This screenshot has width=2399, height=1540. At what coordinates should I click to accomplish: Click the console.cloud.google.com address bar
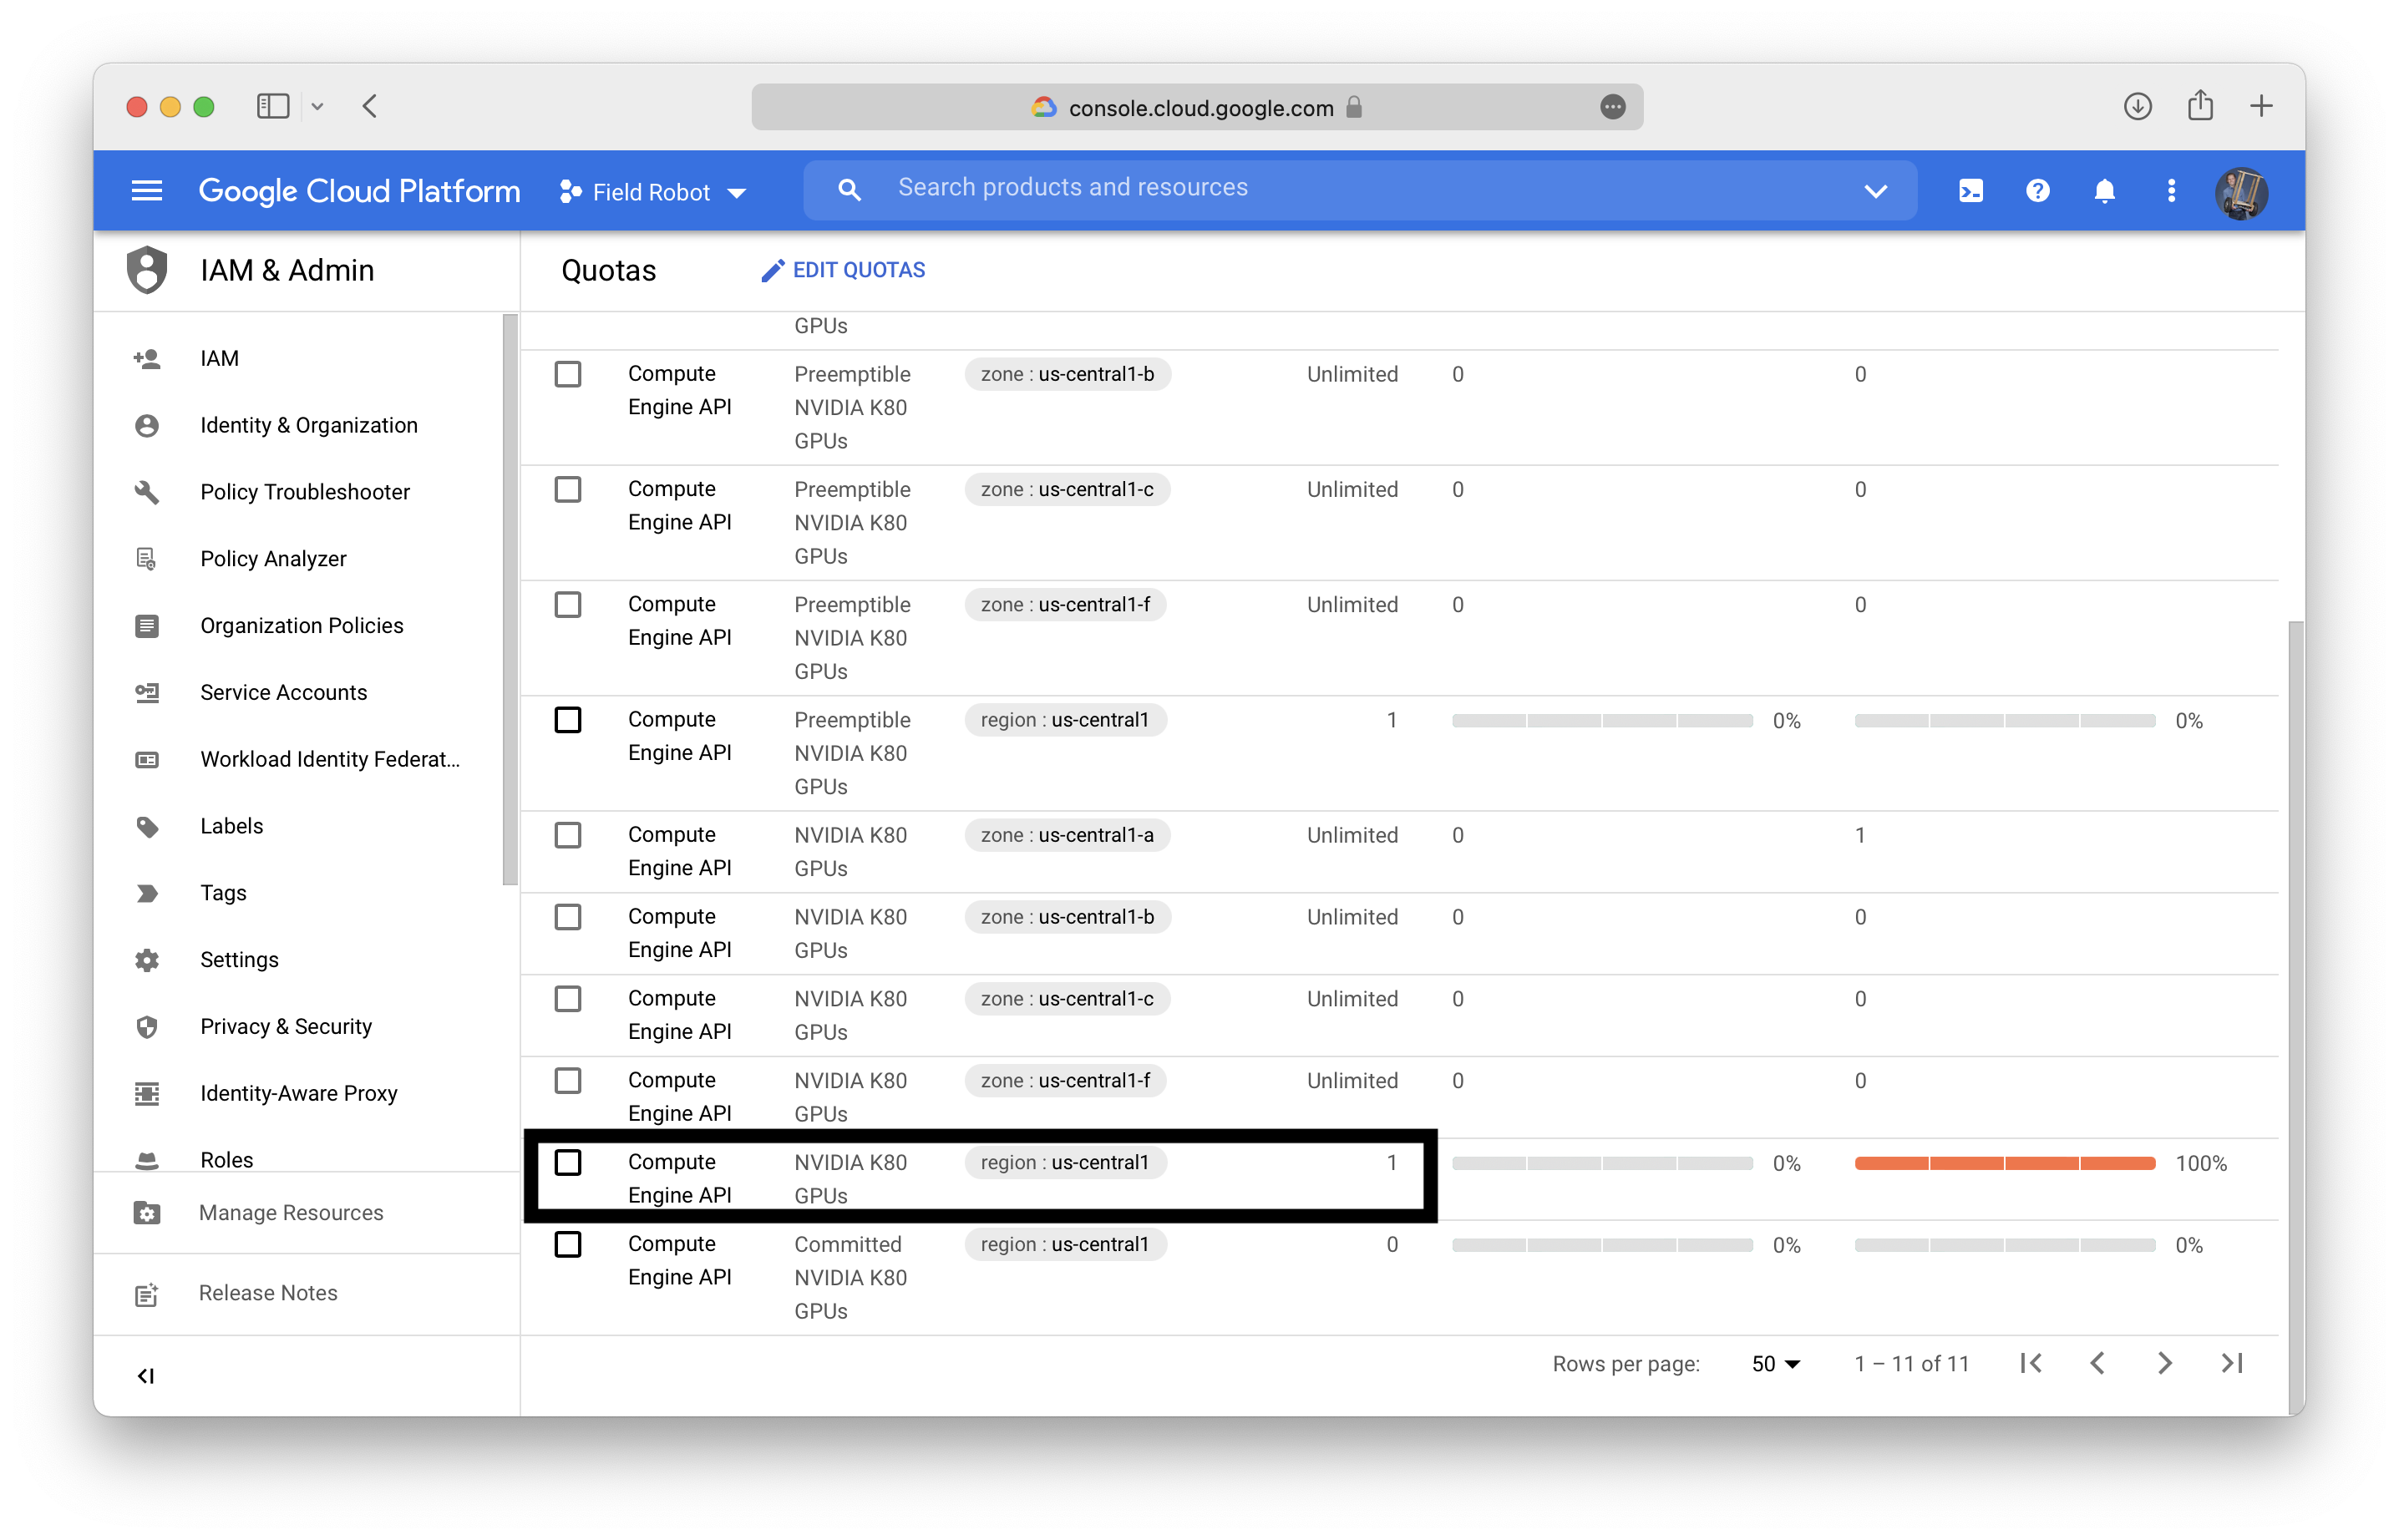pyautogui.click(x=1197, y=107)
